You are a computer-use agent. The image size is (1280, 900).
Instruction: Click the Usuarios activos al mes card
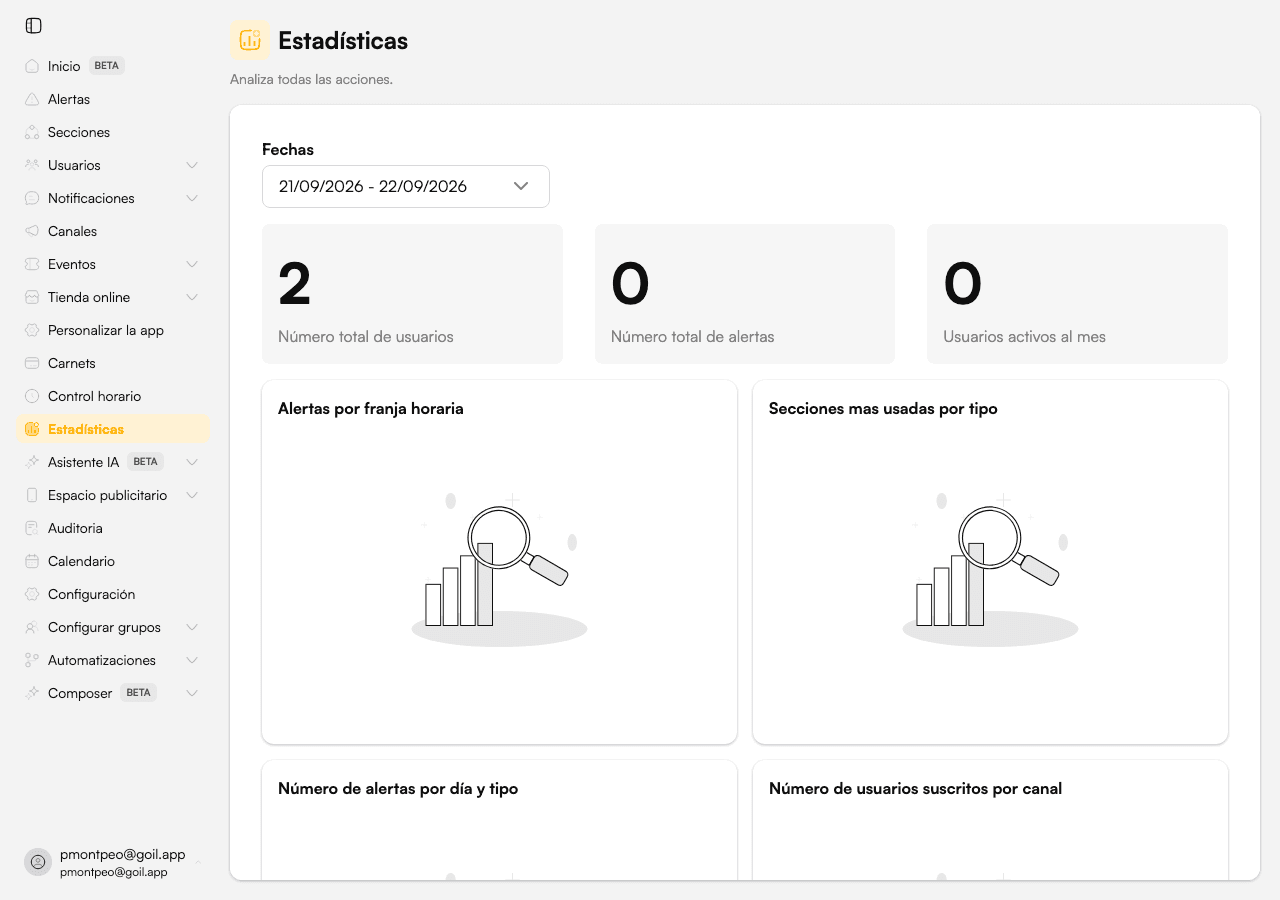click(1077, 294)
